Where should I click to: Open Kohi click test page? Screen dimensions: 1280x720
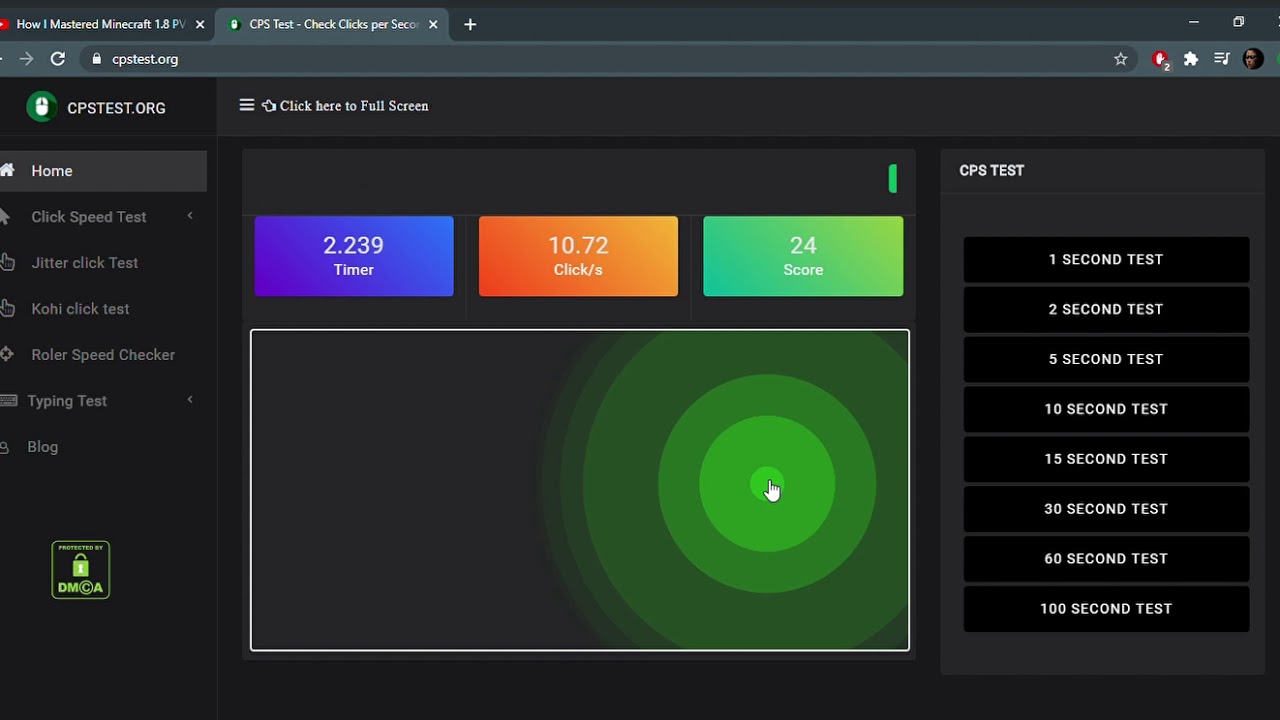pos(80,309)
